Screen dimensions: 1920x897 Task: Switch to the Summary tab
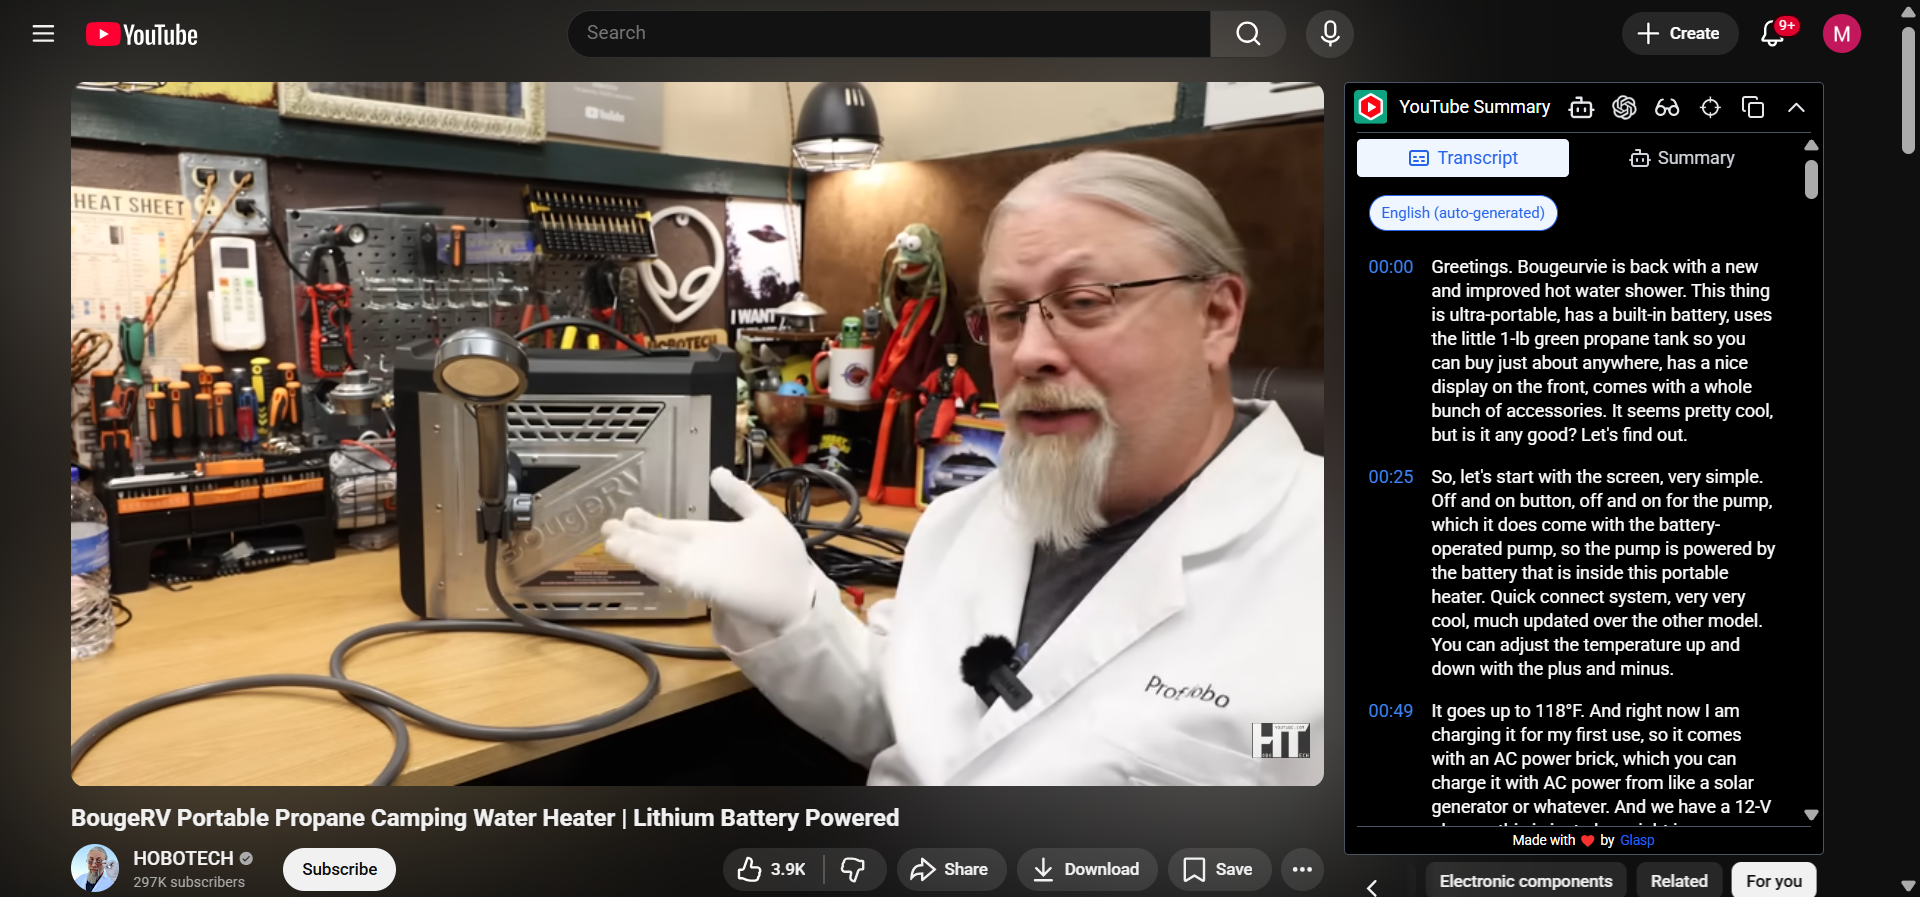pos(1682,158)
